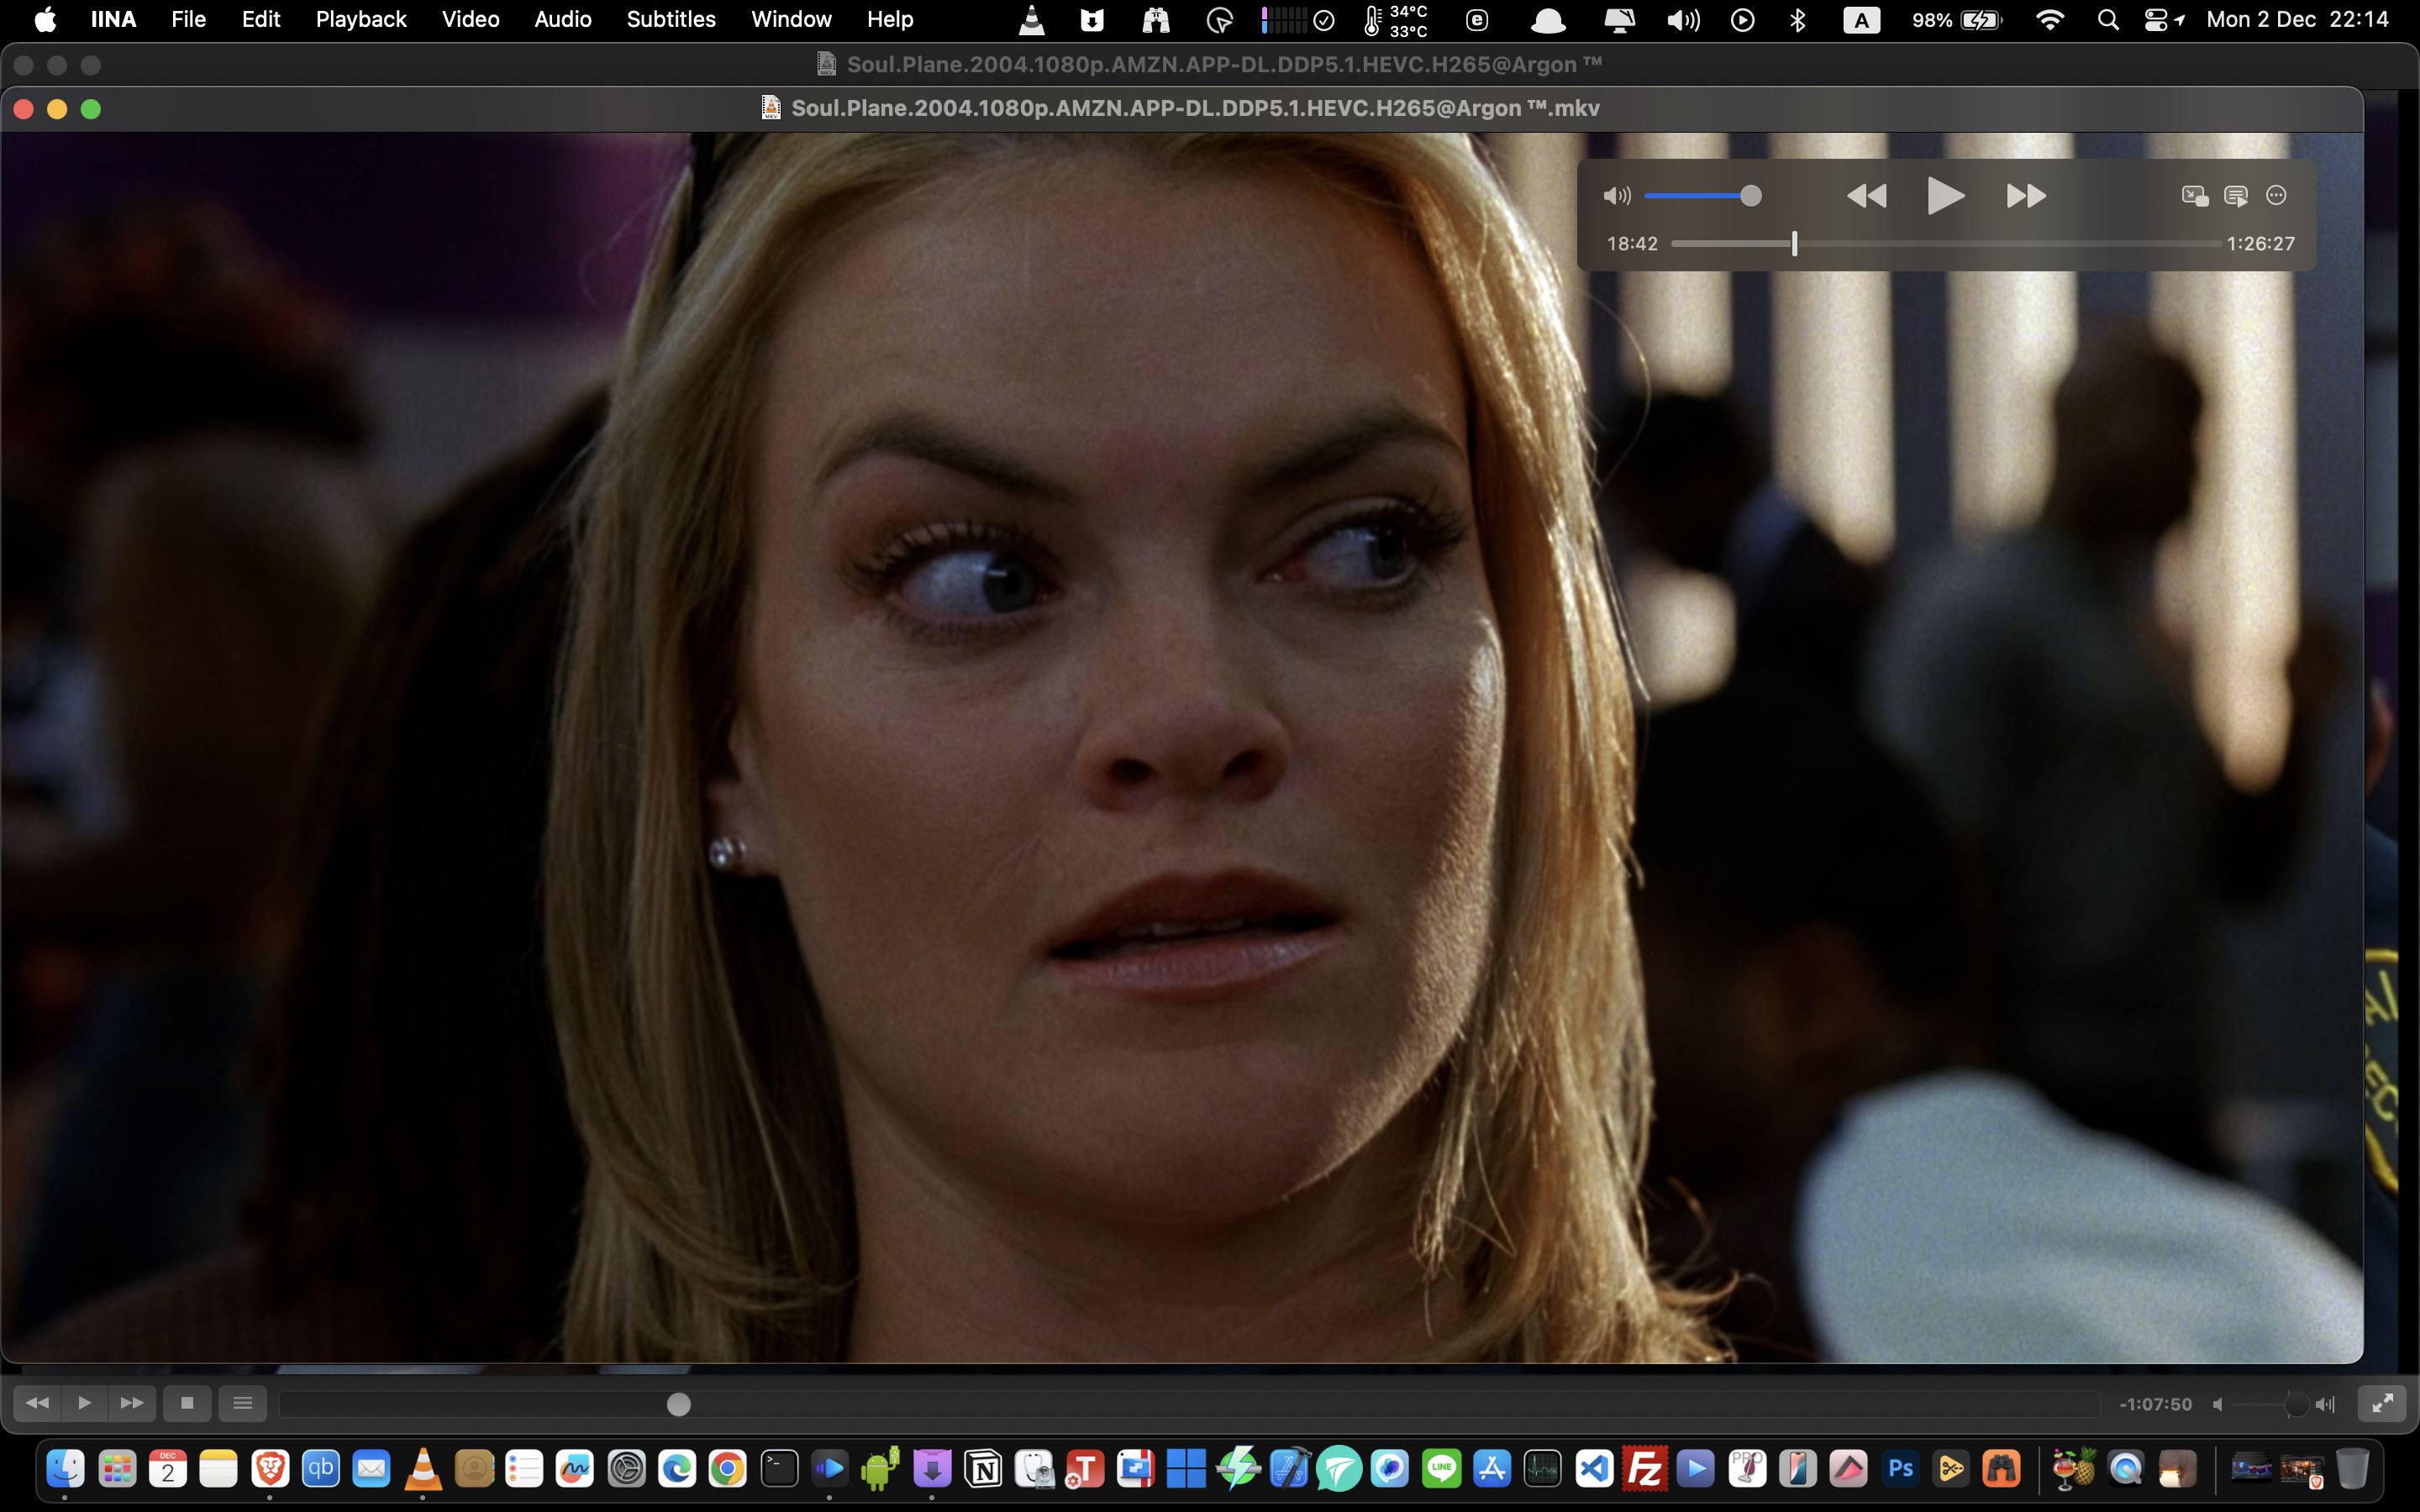
Task: Open Spotlight search magnifier
Action: pos(2108,19)
